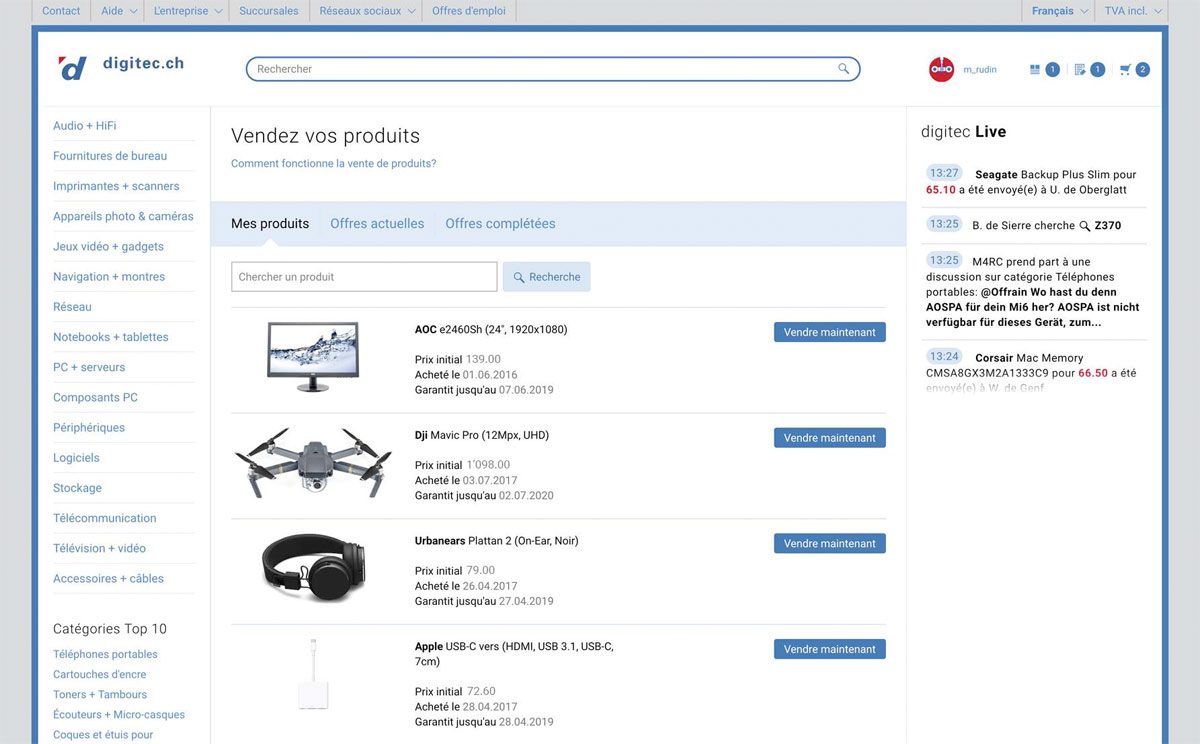Click the search magnifier icon in header
Viewport: 1200px width, 744px height.
(844, 69)
